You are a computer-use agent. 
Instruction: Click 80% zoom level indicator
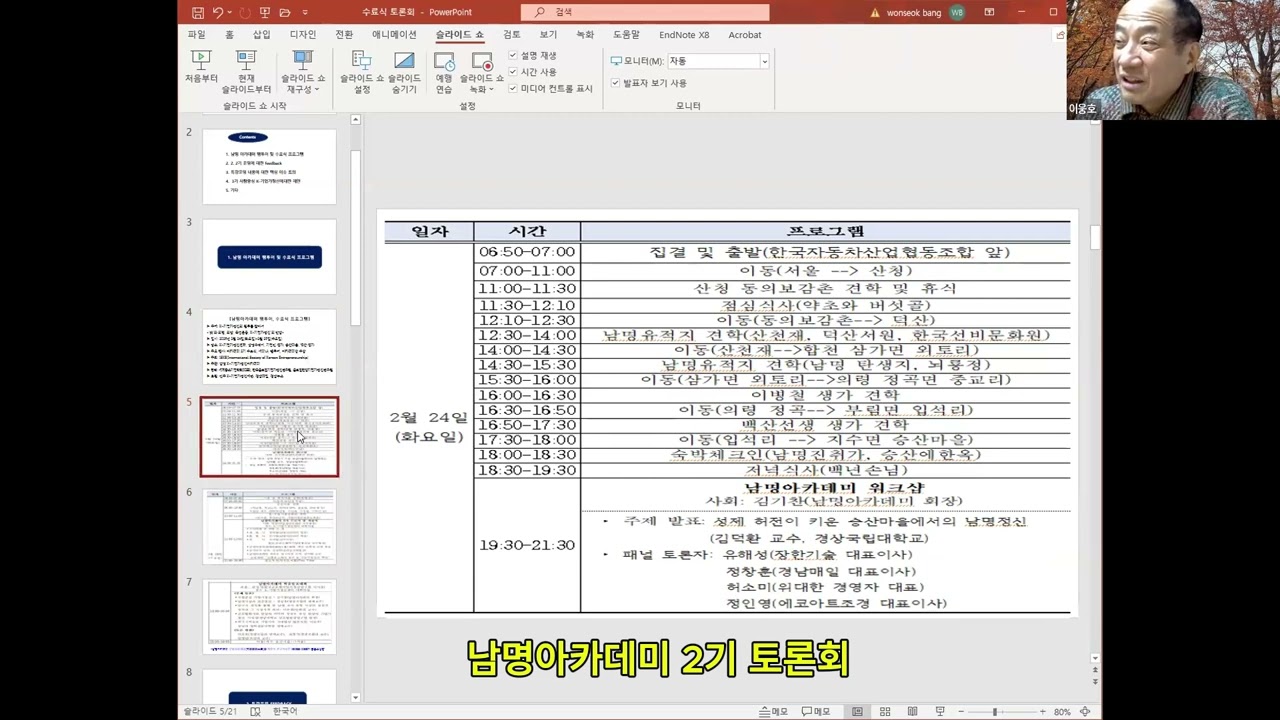[x=1062, y=711]
